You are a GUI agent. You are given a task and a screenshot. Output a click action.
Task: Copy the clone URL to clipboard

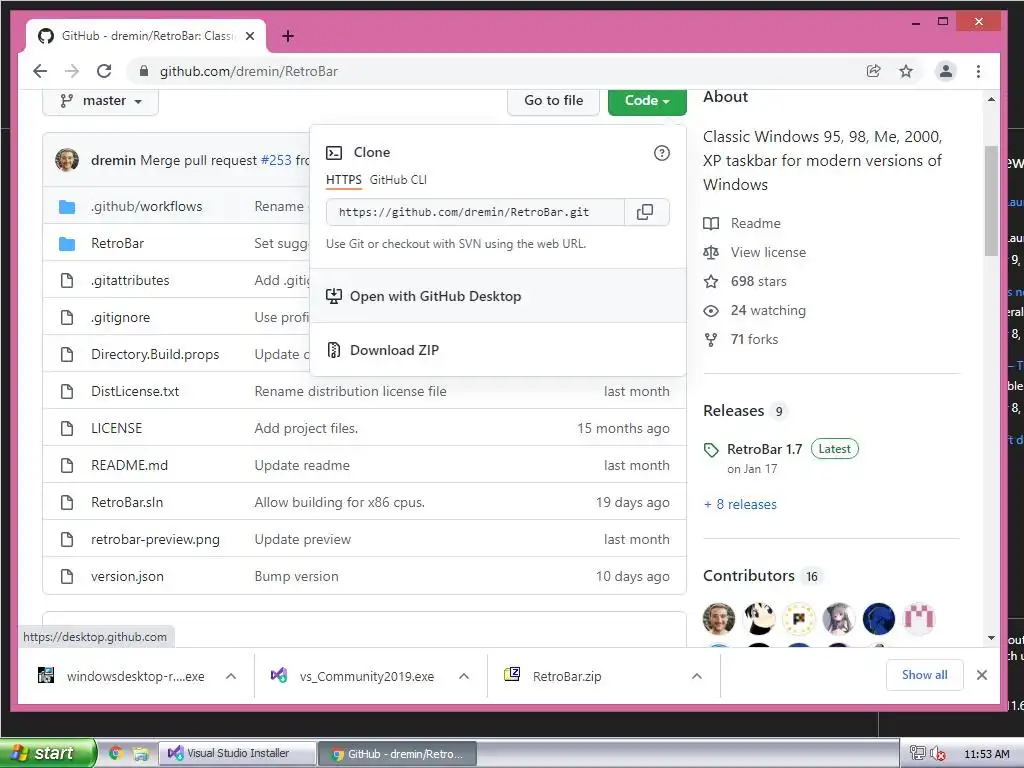click(645, 212)
